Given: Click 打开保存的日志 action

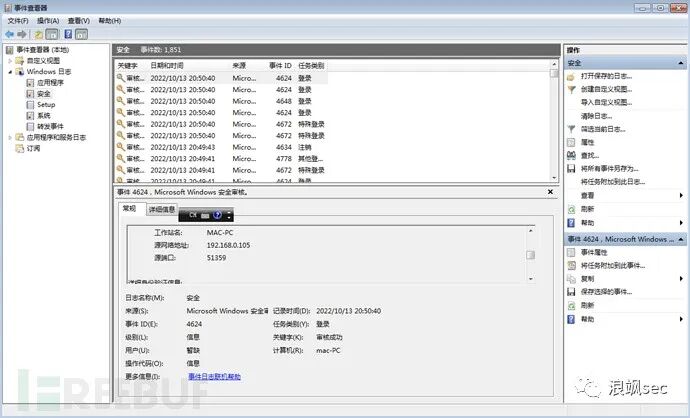Looking at the screenshot, I should point(606,76).
